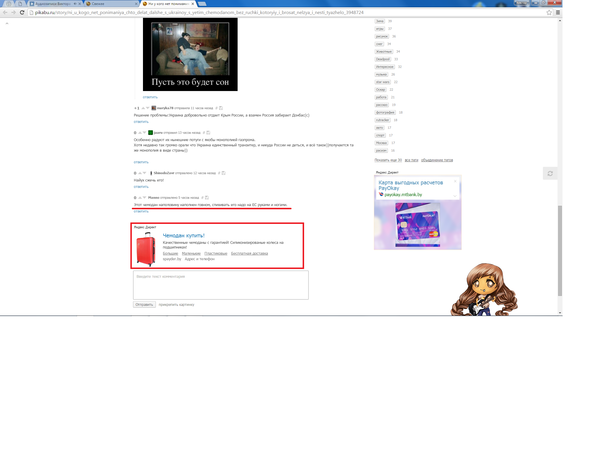Click the scrollbar down arrow
The image size is (600, 449).
pos(560,313)
